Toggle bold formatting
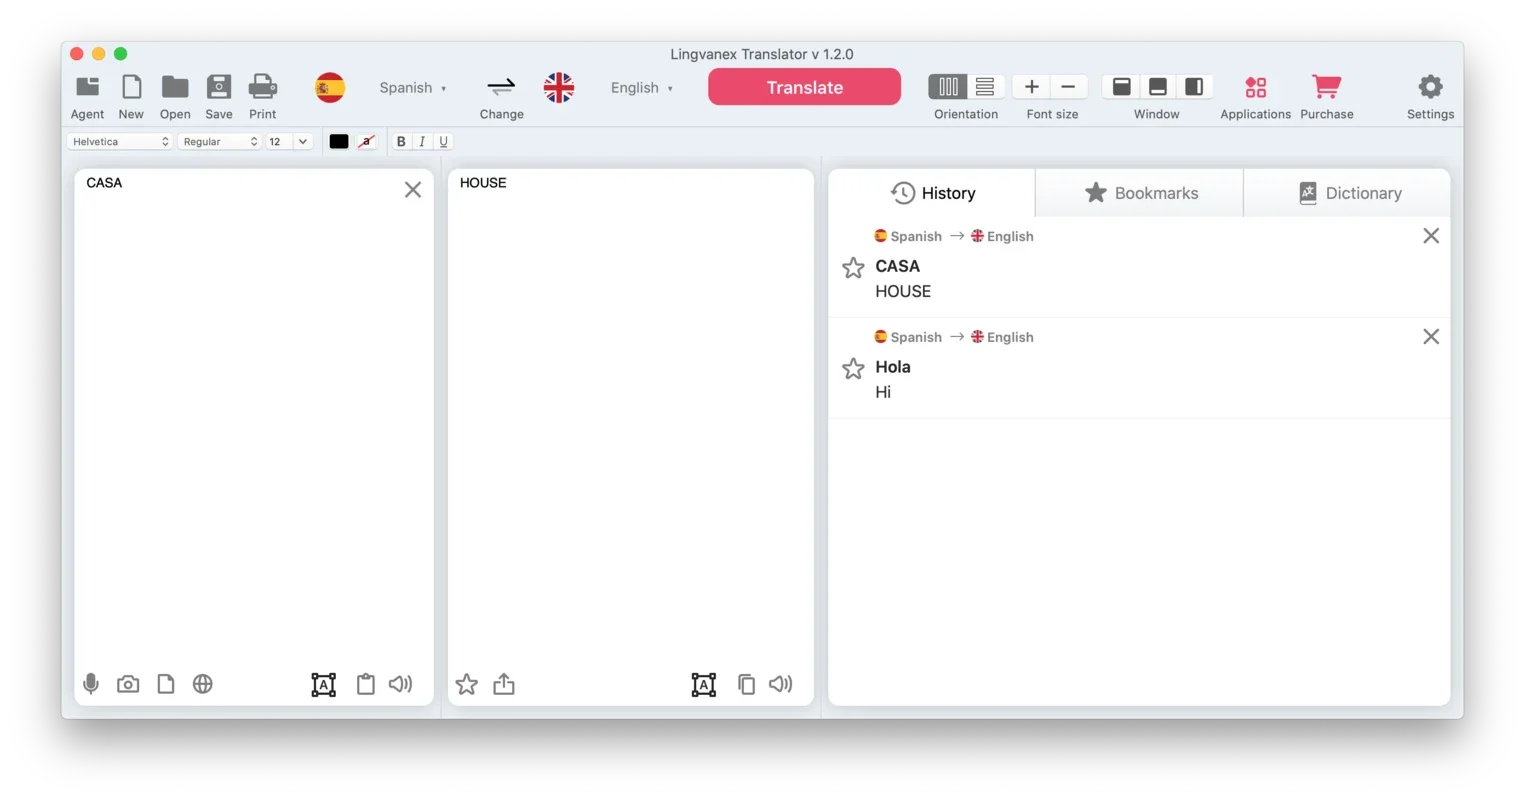This screenshot has width=1525, height=800. click(401, 142)
